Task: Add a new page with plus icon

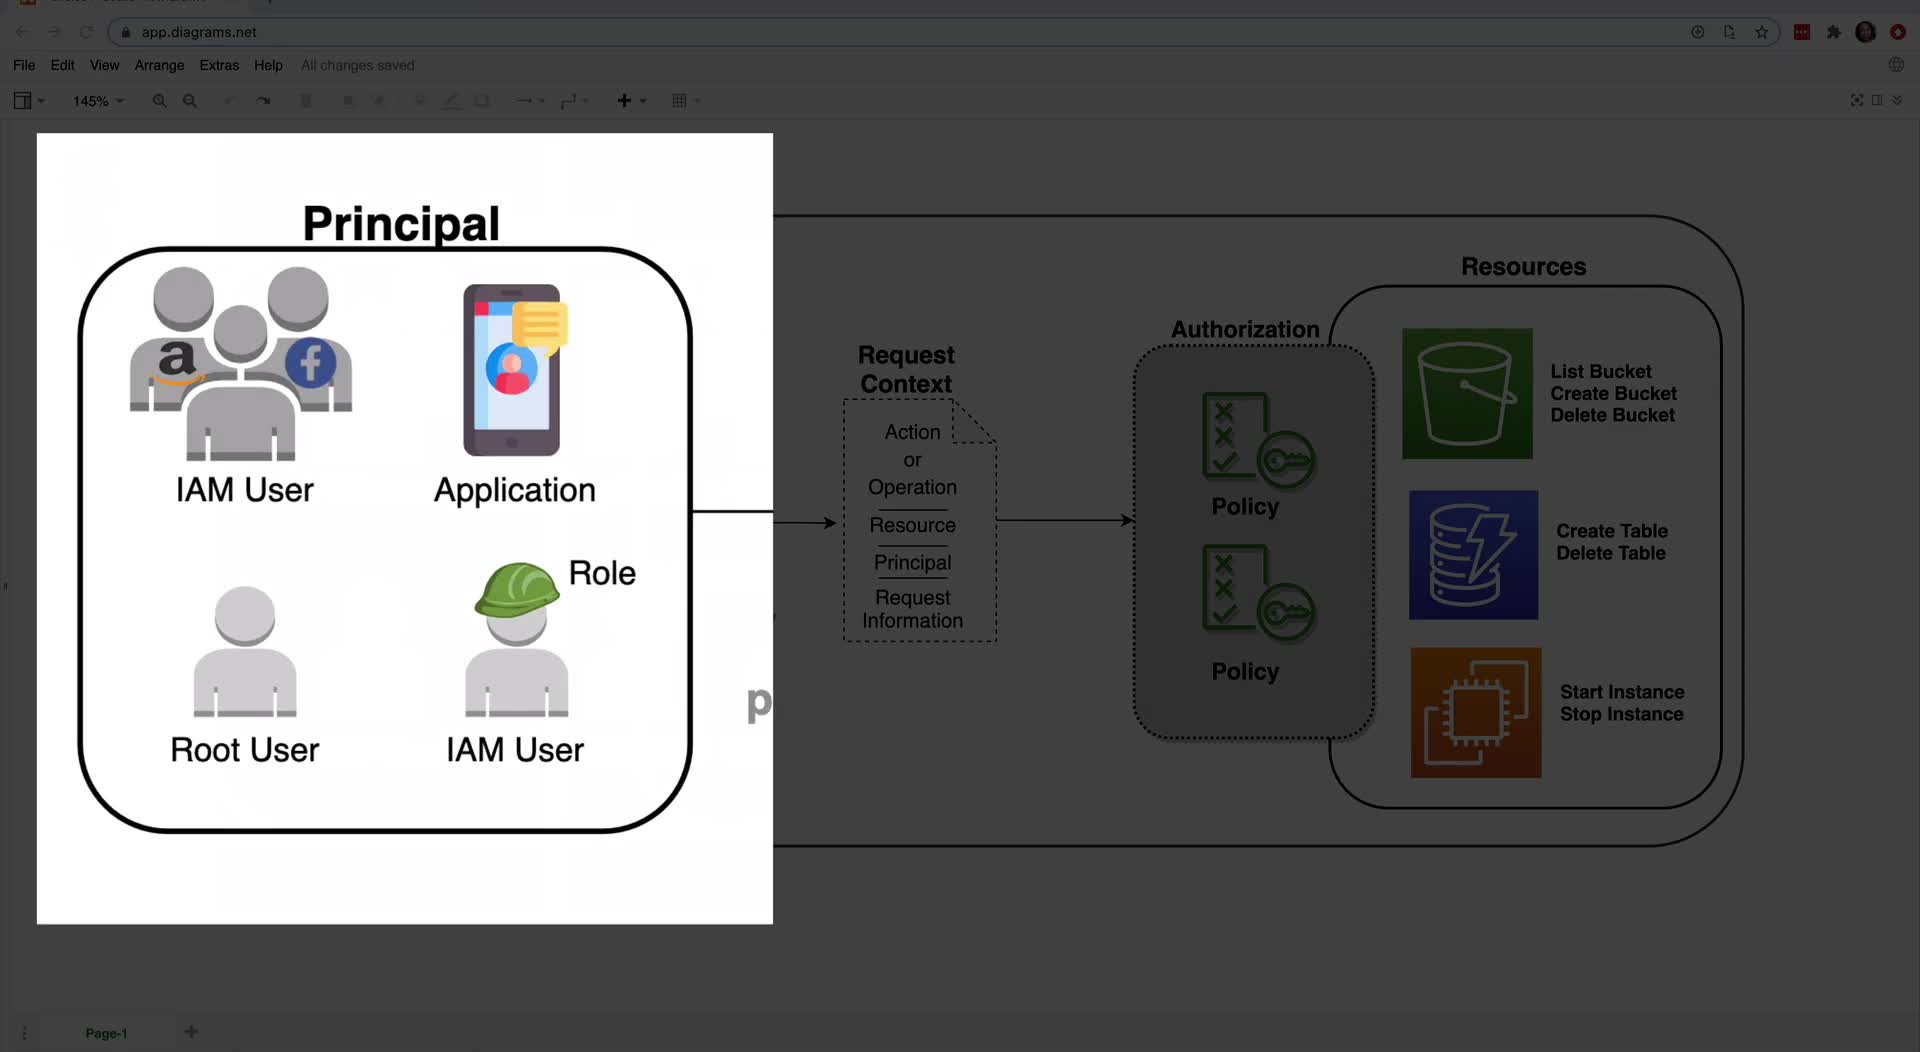Action: [x=191, y=1032]
